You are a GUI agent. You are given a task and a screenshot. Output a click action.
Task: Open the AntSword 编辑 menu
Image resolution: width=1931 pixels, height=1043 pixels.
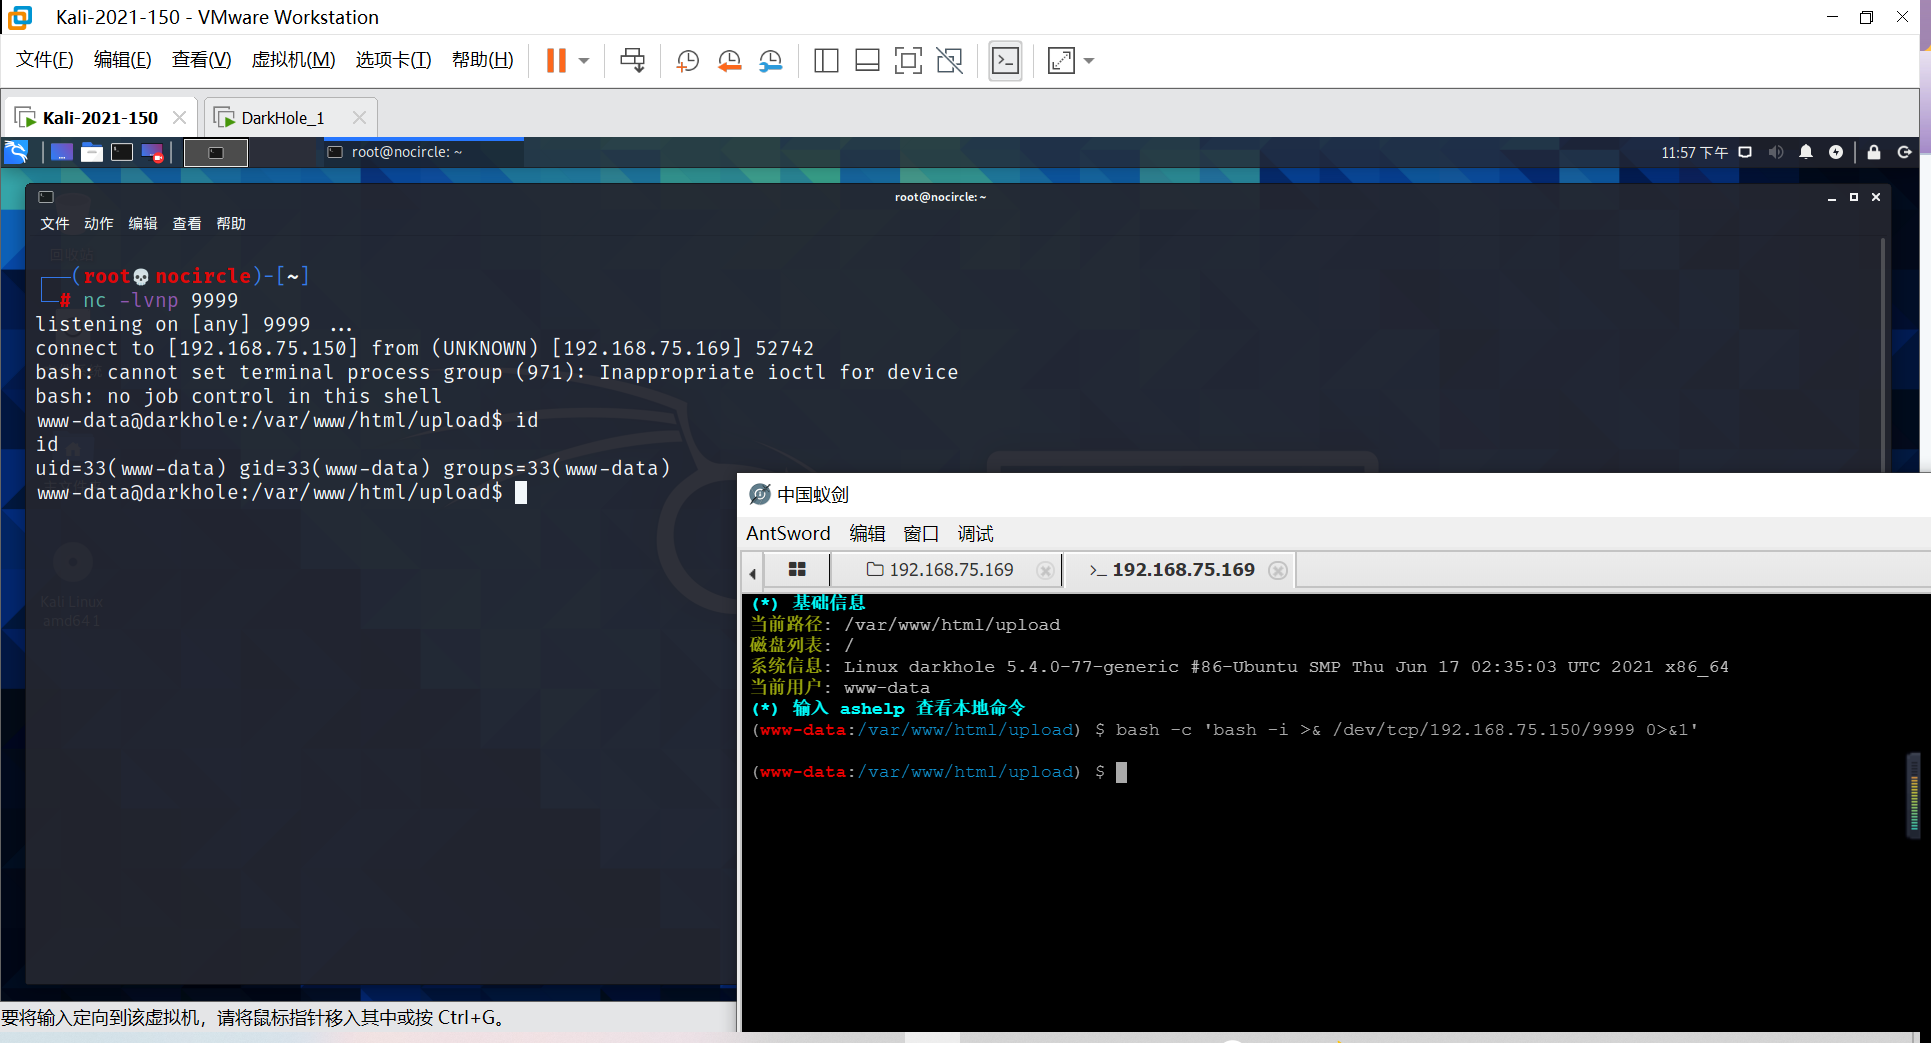click(x=867, y=533)
